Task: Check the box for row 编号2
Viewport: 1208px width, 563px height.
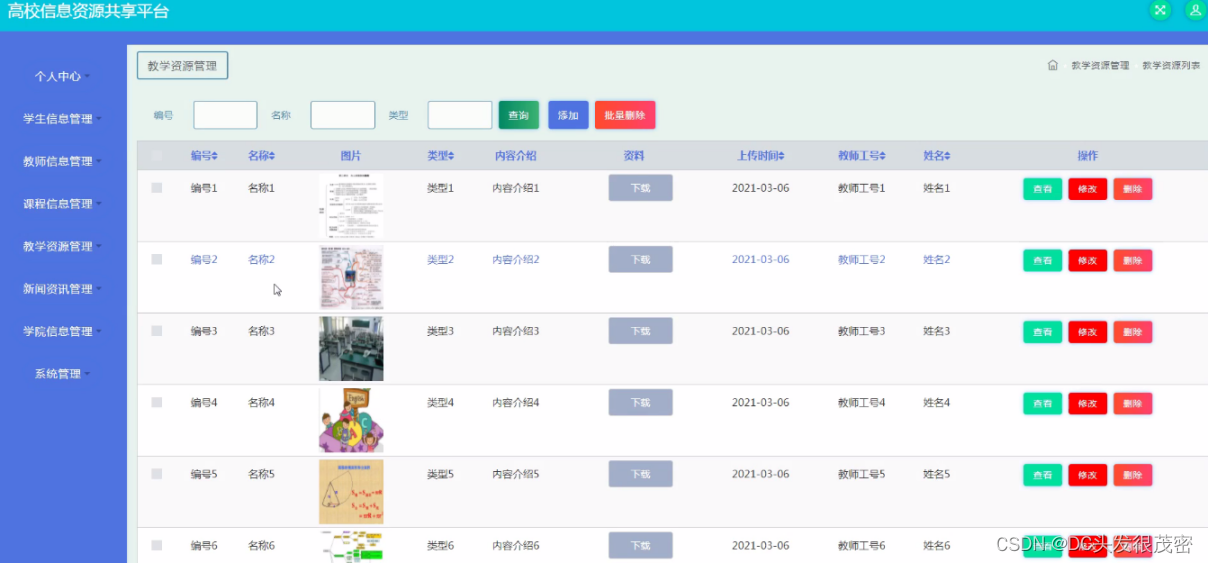Action: (157, 259)
